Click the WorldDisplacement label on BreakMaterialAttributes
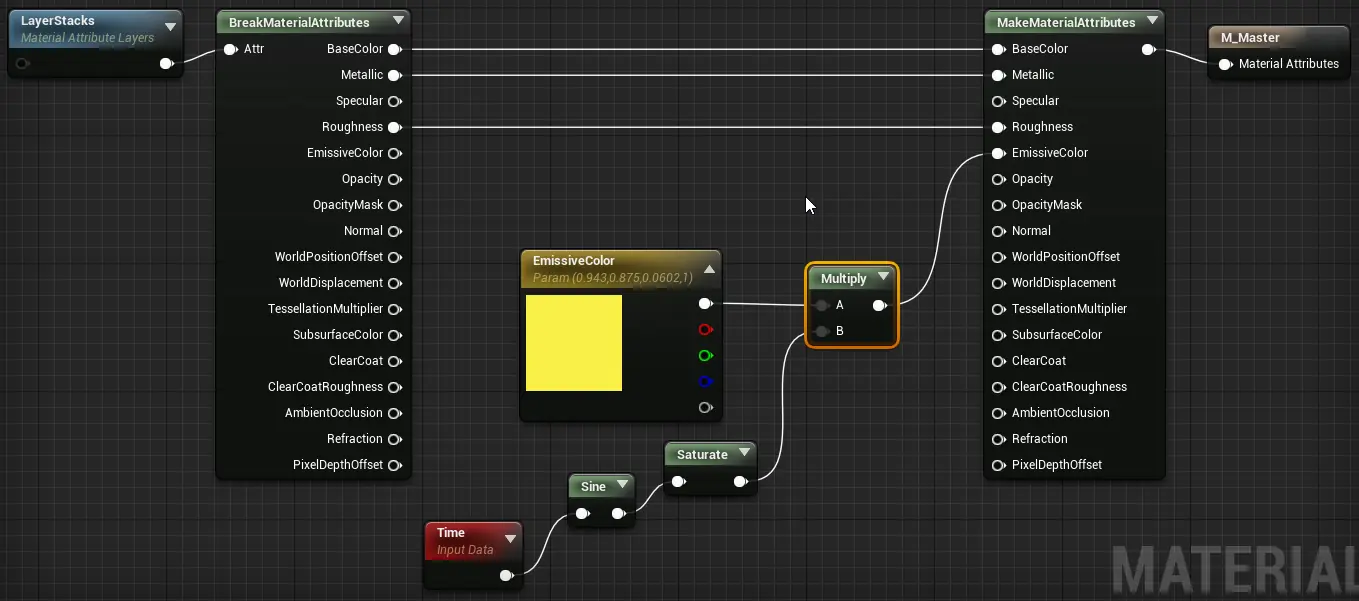The image size is (1359, 601). (331, 283)
